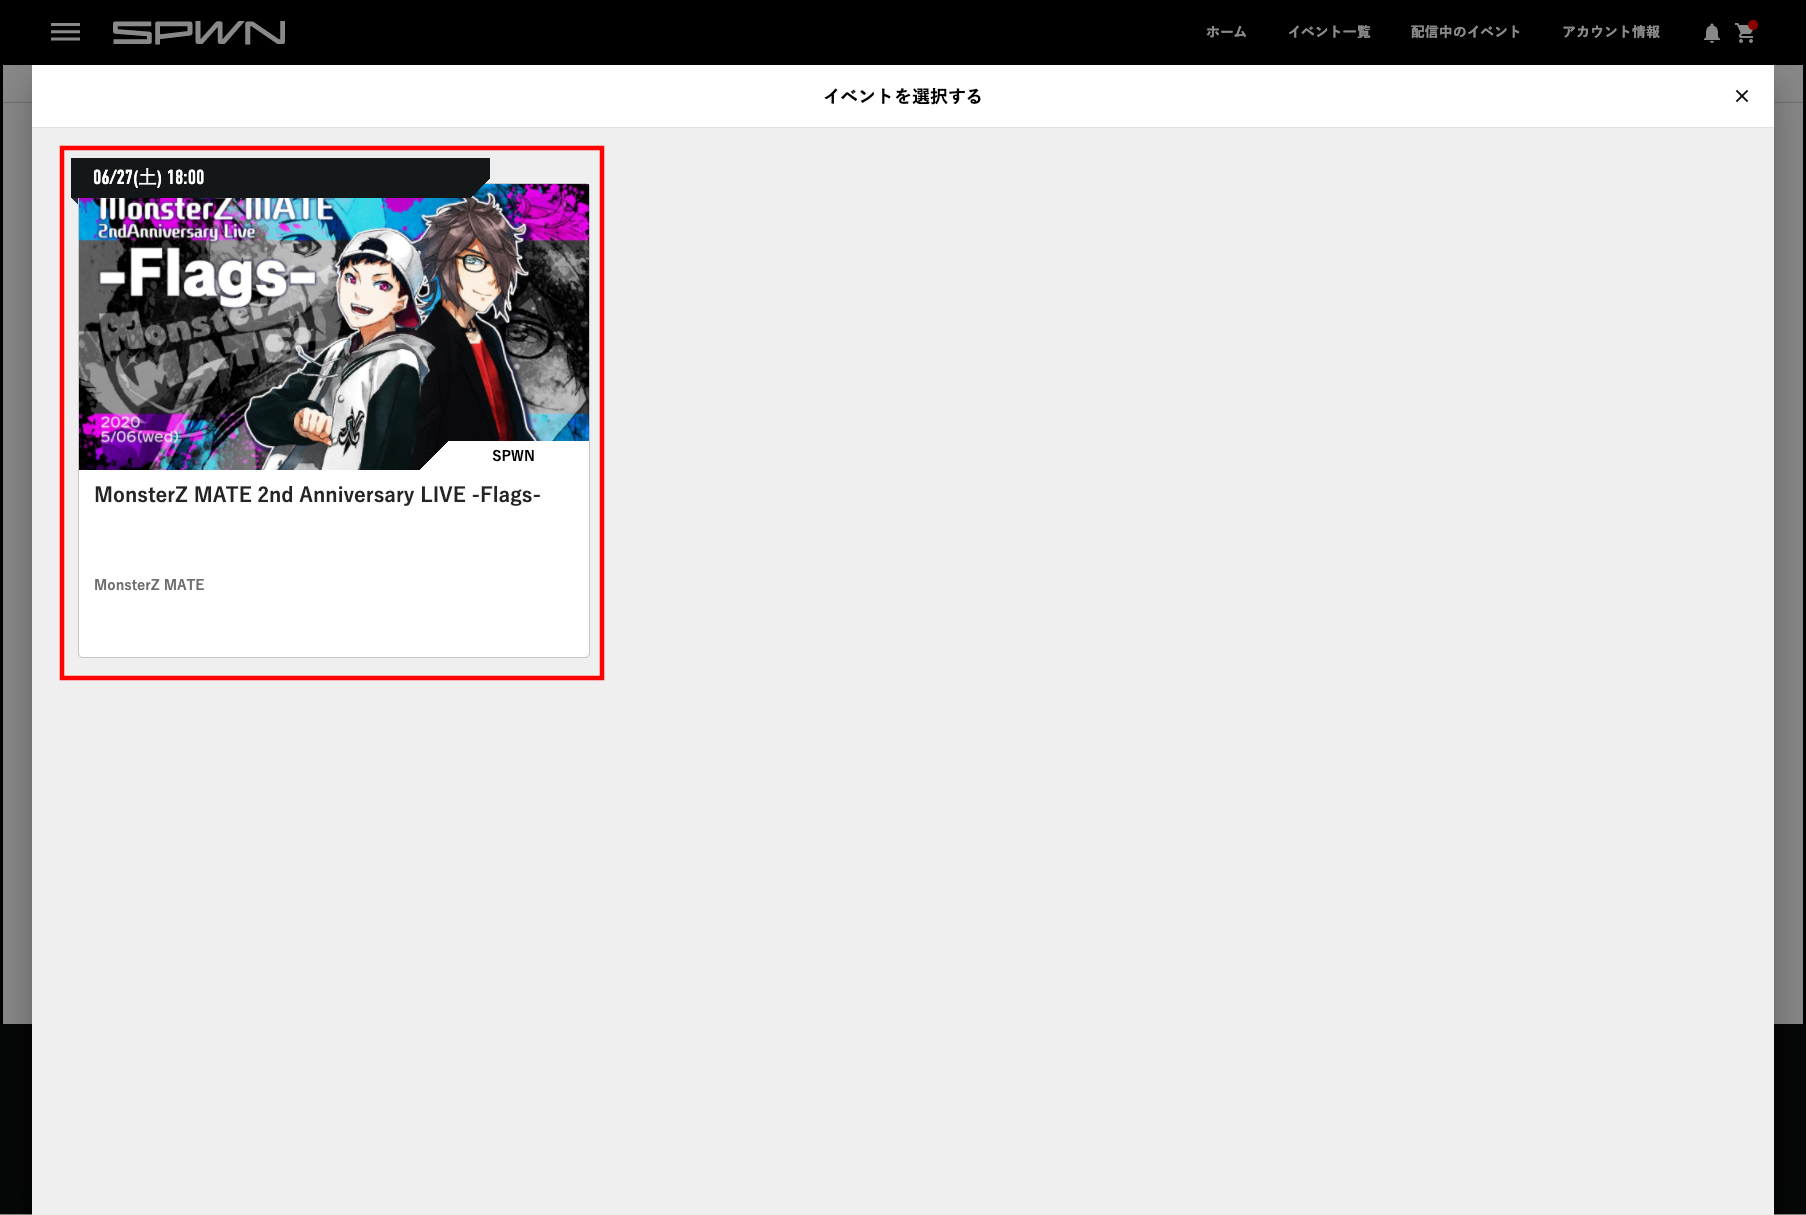Go to ホーム in the navigation
Image resolution: width=1806 pixels, height=1215 pixels.
tap(1226, 32)
